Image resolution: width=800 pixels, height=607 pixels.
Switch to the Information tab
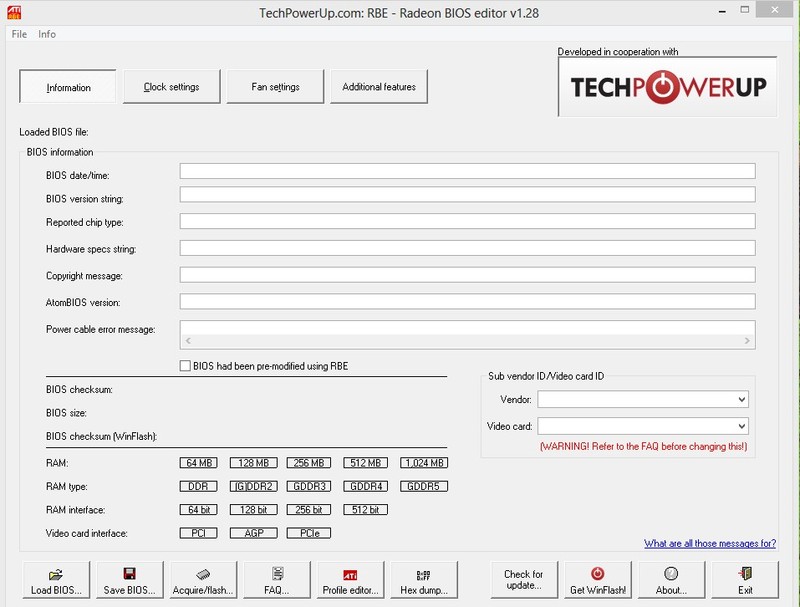(68, 87)
